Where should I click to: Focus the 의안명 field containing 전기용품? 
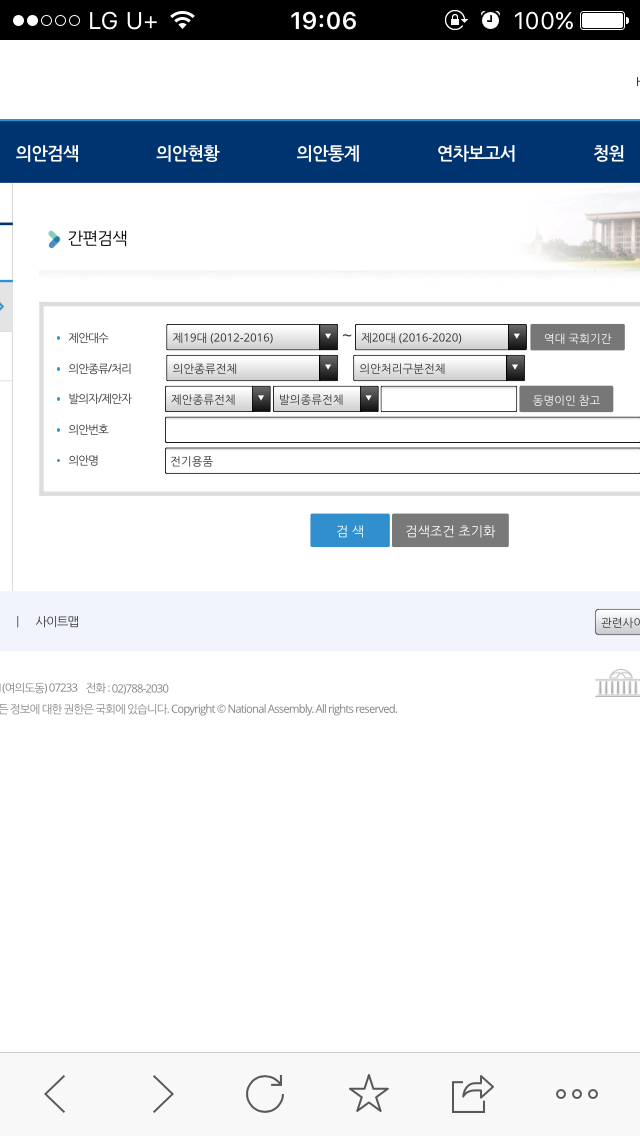click(x=402, y=461)
